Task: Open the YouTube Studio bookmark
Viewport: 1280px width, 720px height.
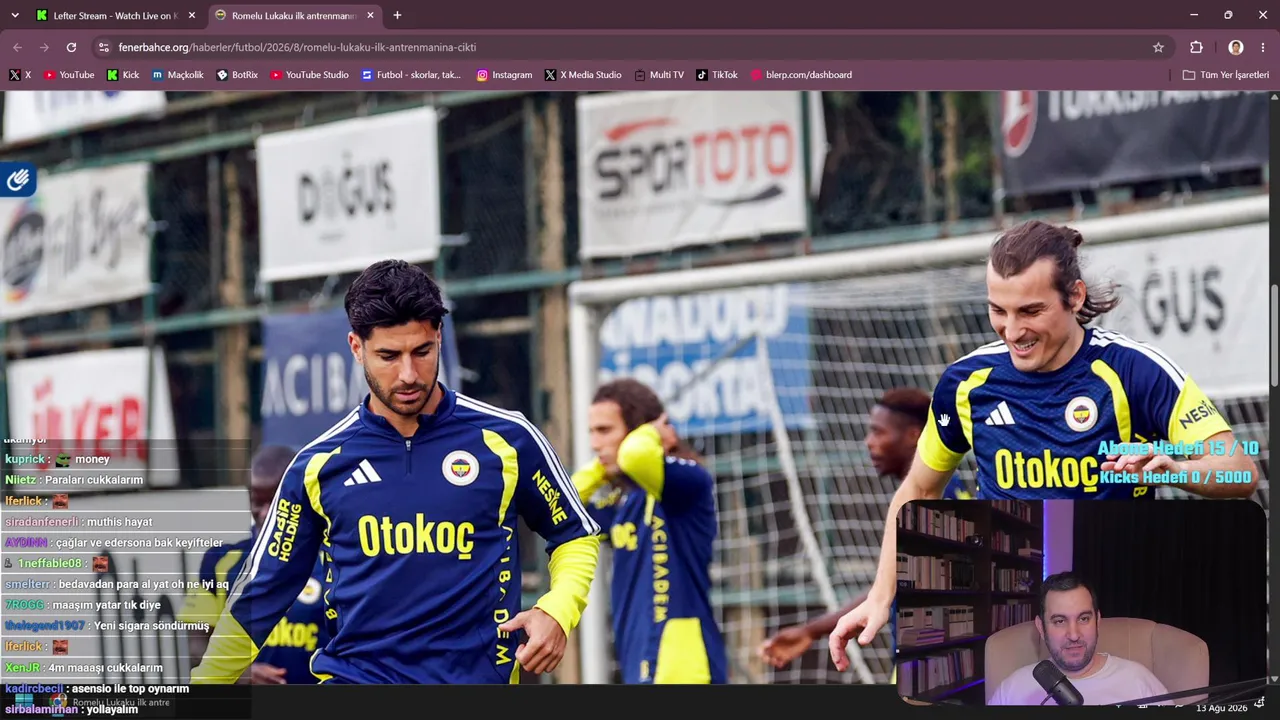Action: (310, 75)
